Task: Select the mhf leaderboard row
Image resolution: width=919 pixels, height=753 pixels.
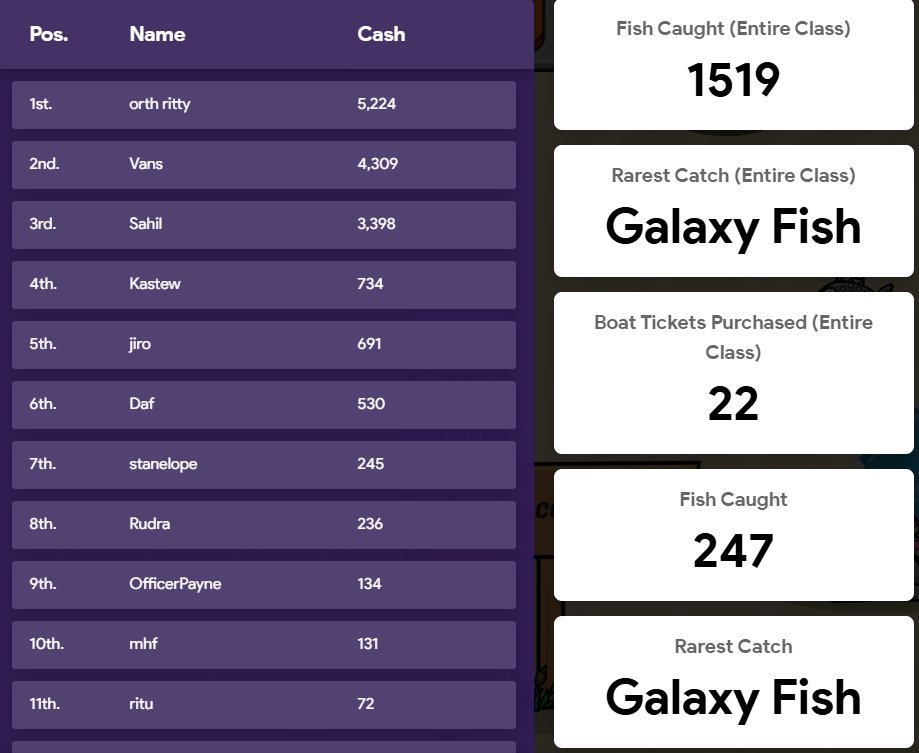Action: (264, 645)
